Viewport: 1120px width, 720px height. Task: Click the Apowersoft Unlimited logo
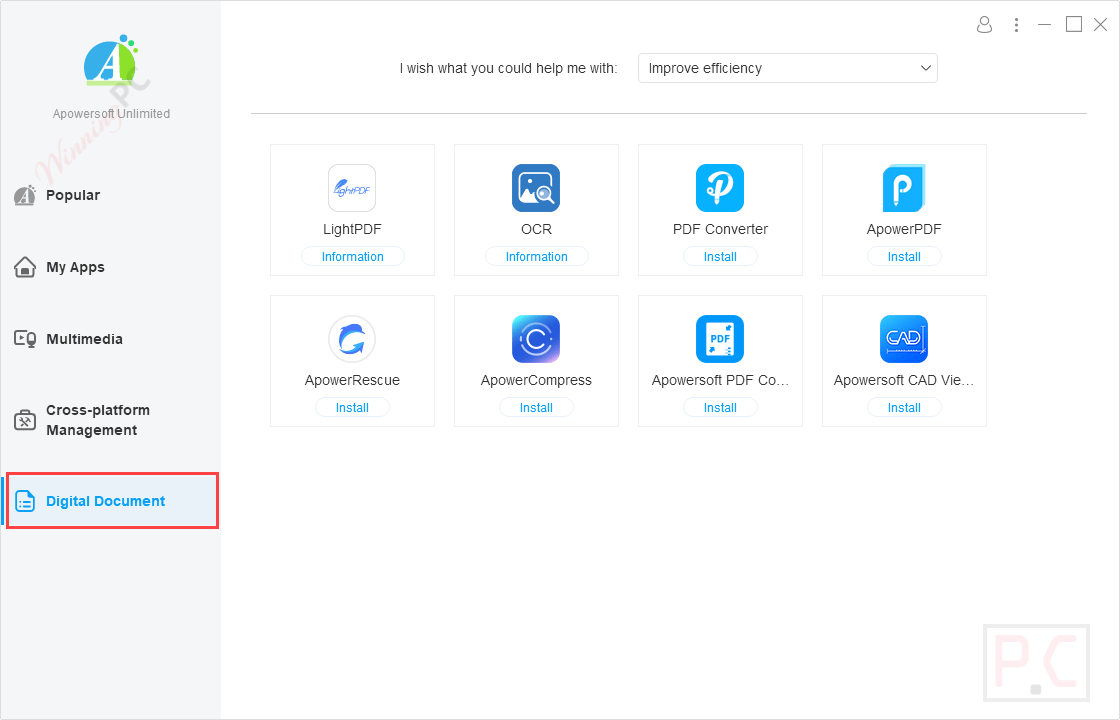[x=111, y=65]
